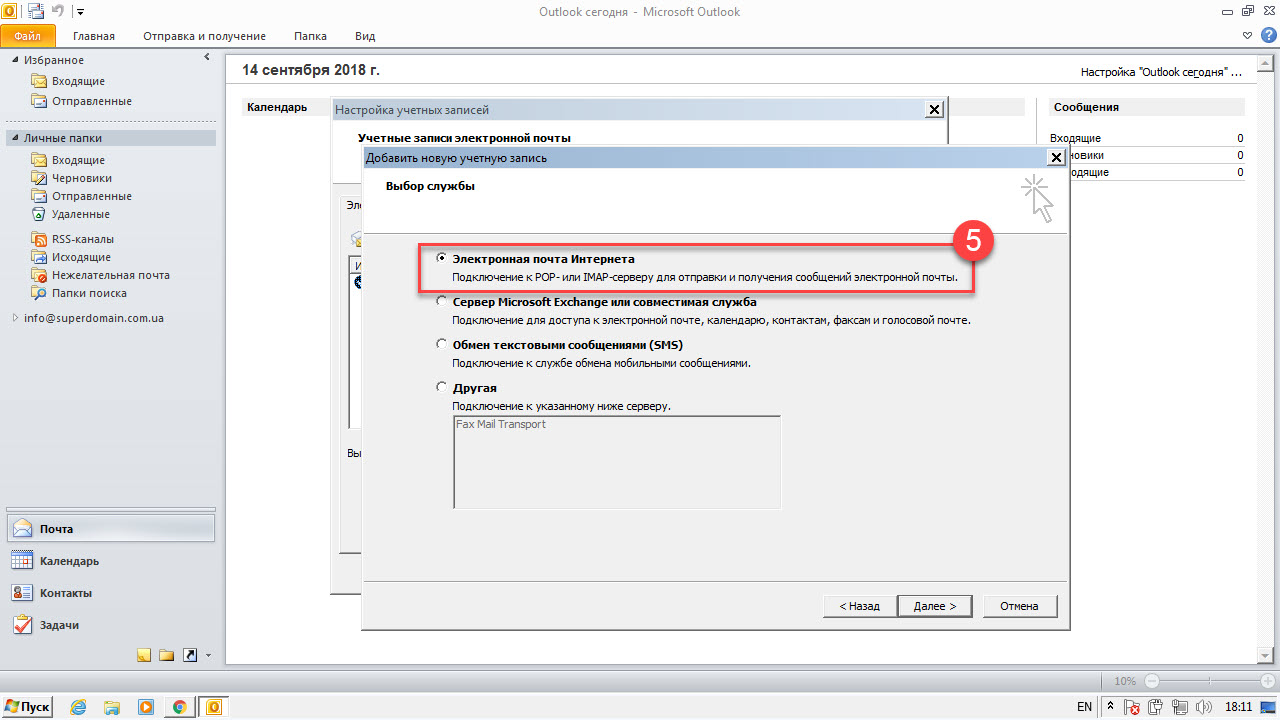Image resolution: width=1280 pixels, height=720 pixels.
Task: Close the Добавить новую учетную запись dialog
Action: [1055, 158]
